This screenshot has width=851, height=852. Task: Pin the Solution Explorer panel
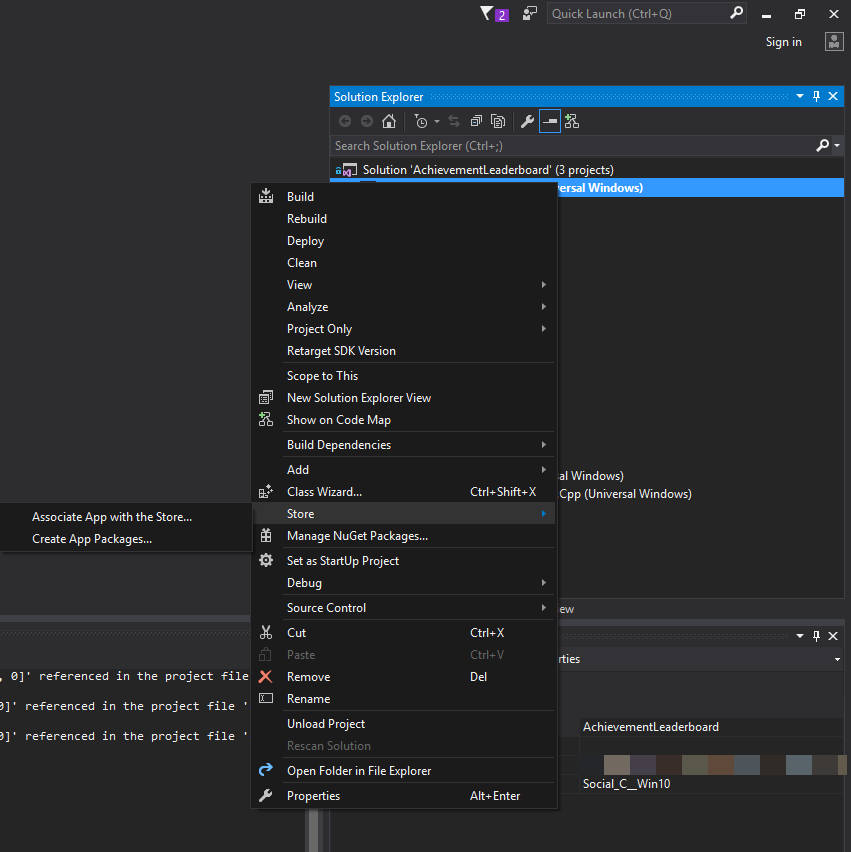(x=816, y=96)
